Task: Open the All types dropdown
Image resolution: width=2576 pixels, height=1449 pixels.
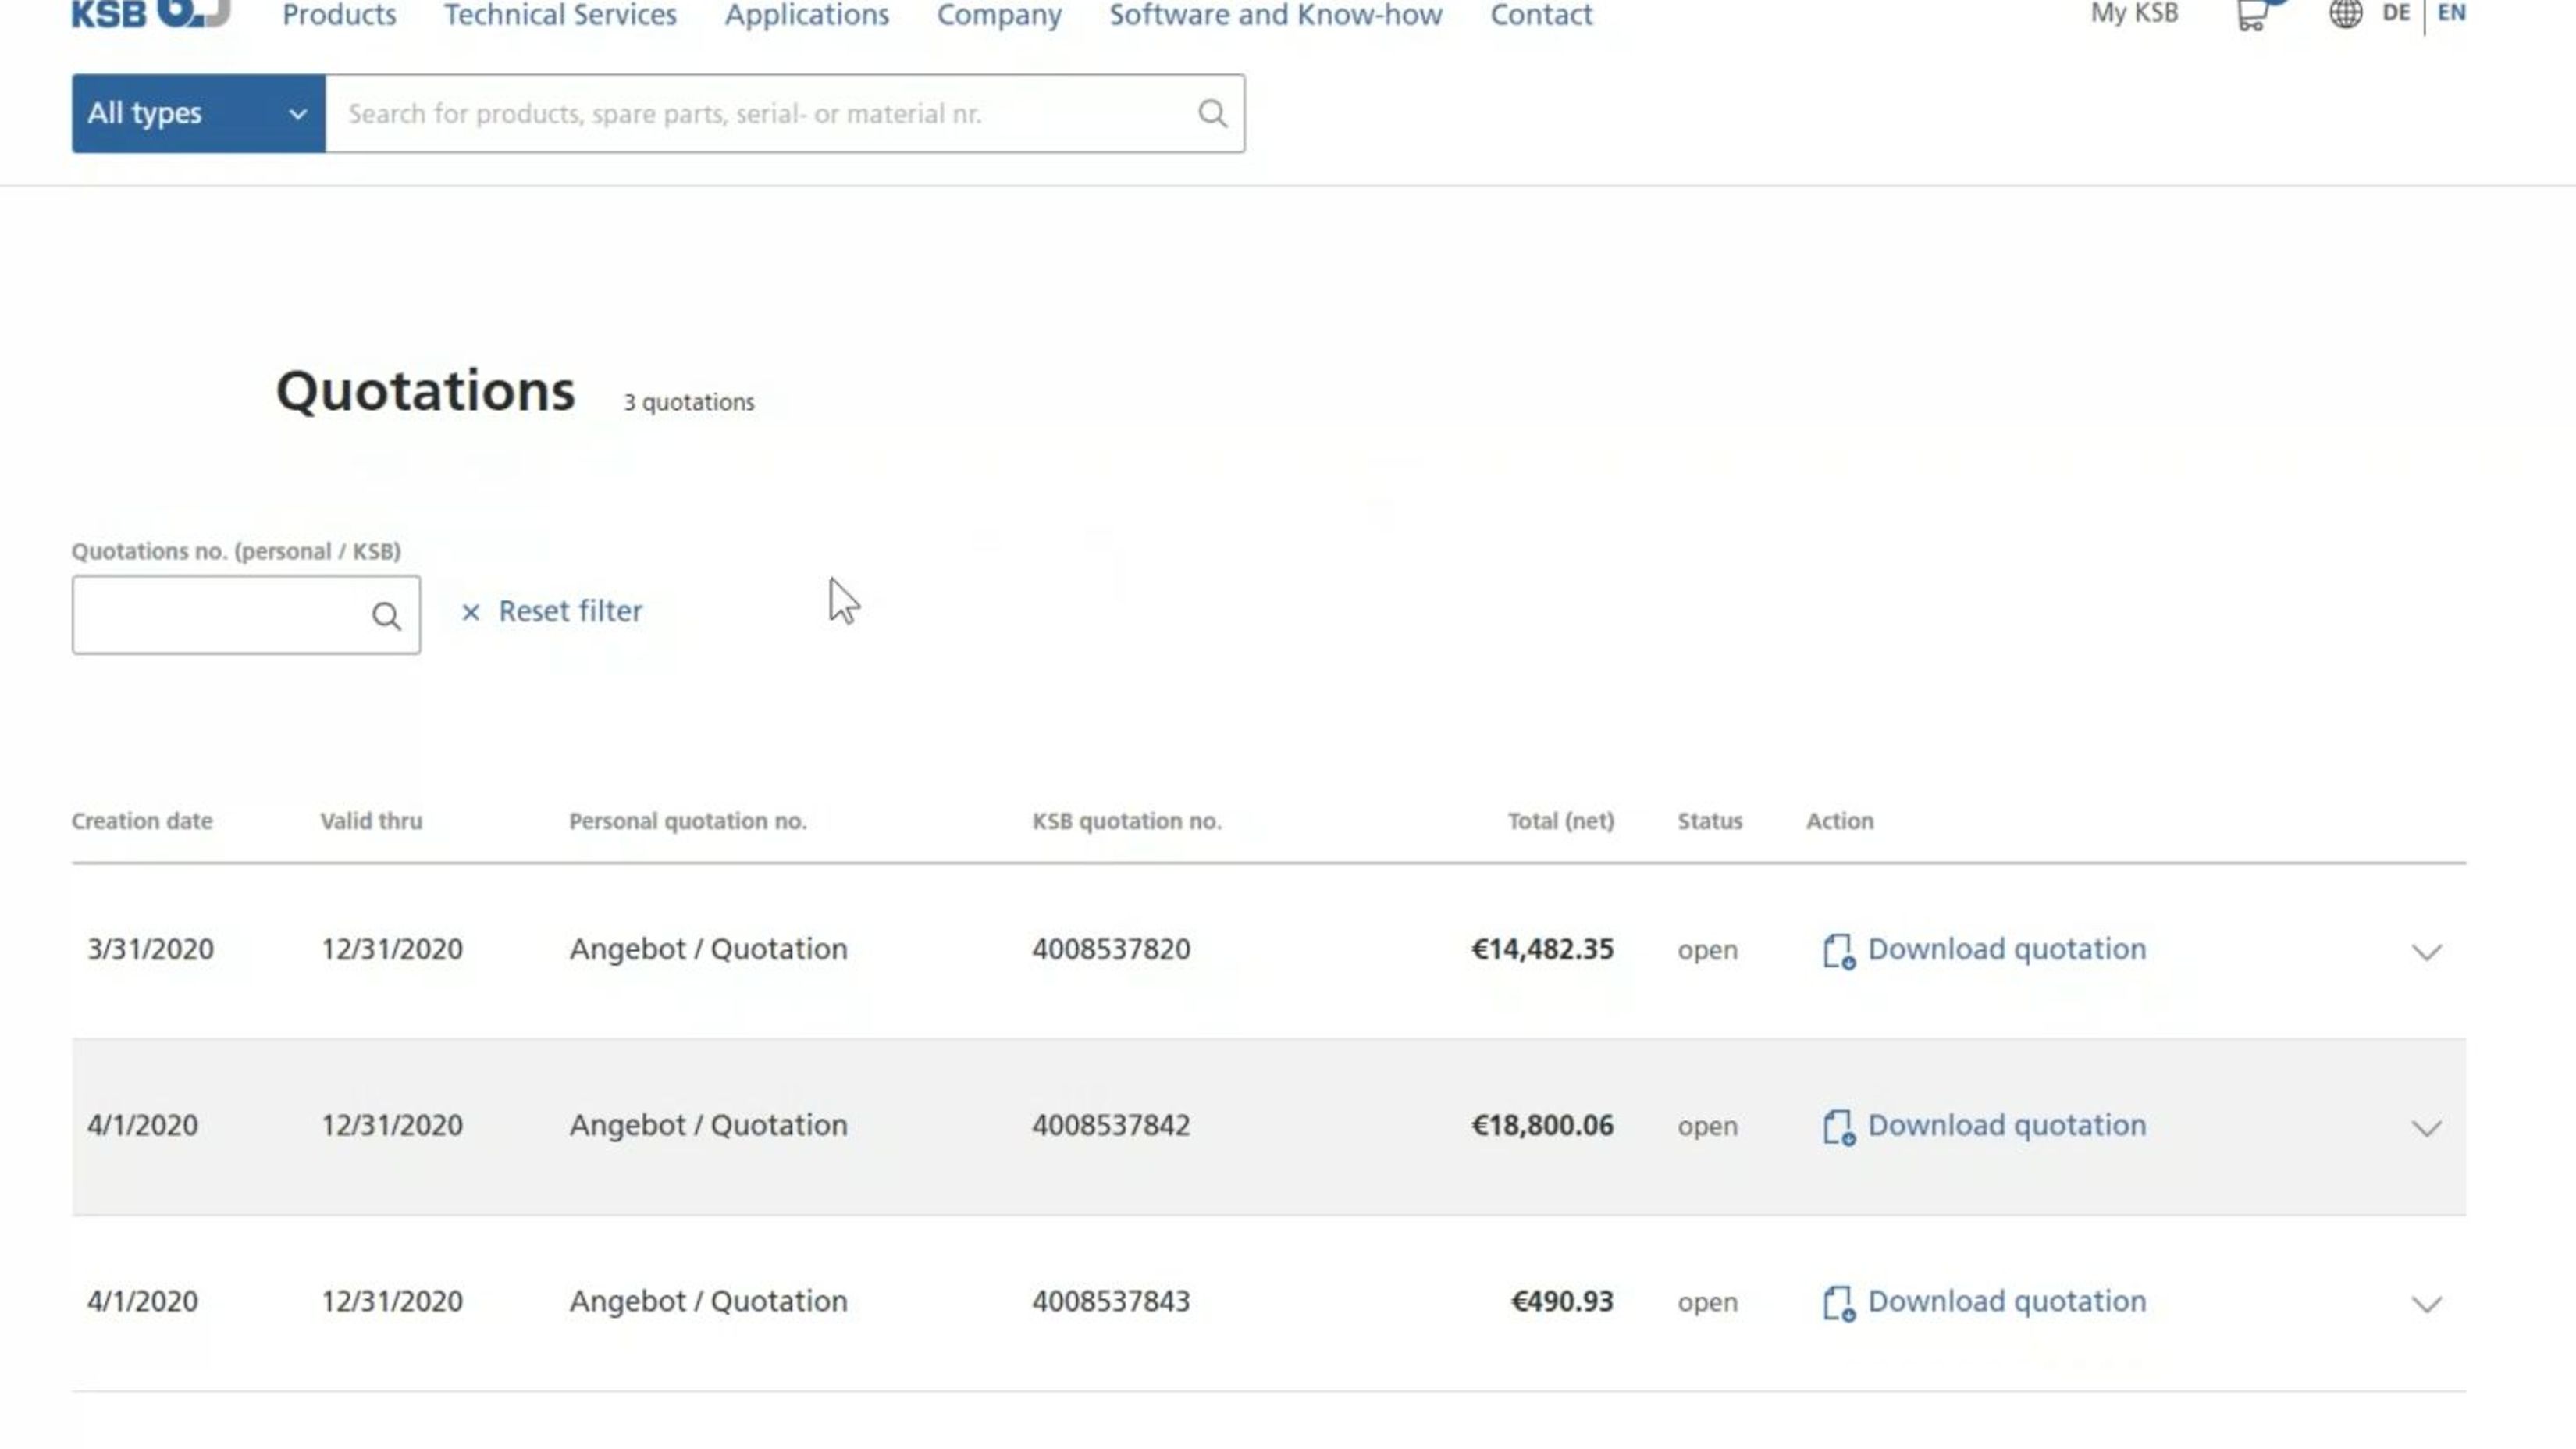Action: pos(198,114)
